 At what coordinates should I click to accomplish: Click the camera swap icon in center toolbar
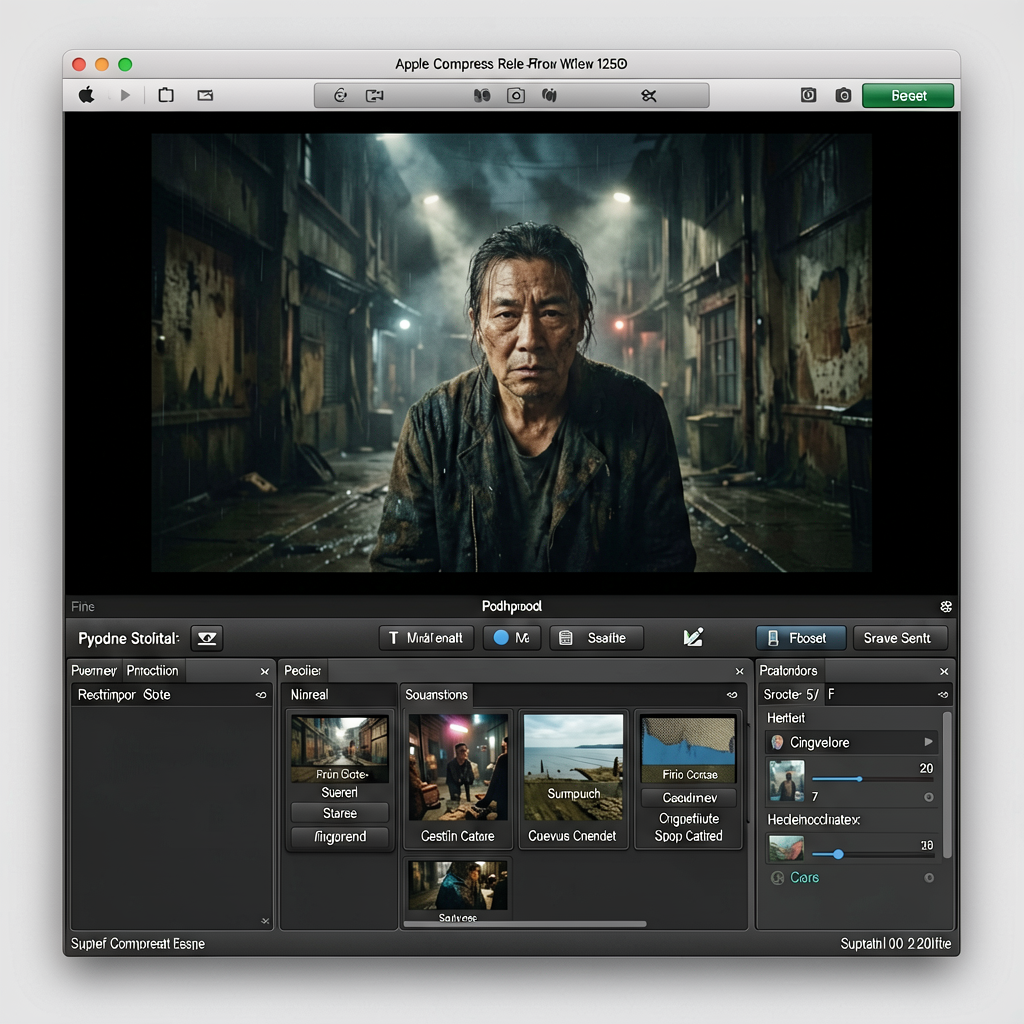(375, 95)
